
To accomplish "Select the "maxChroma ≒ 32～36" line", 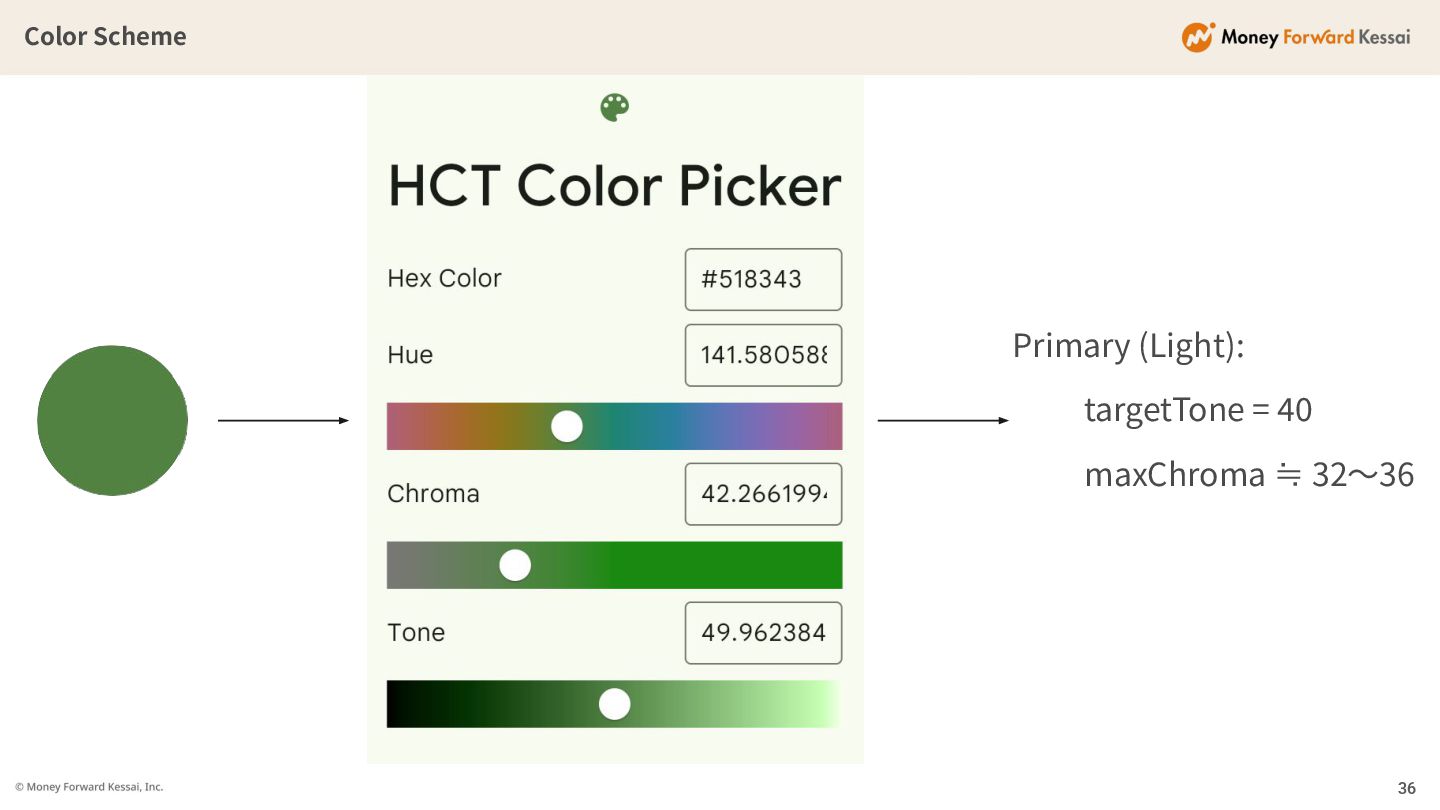I will (1248, 475).
